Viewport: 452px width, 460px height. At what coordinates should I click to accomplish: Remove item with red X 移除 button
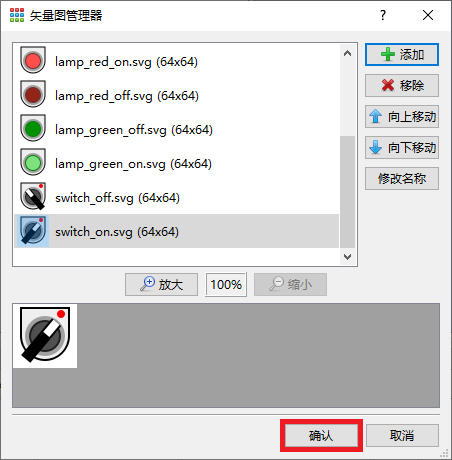(402, 86)
